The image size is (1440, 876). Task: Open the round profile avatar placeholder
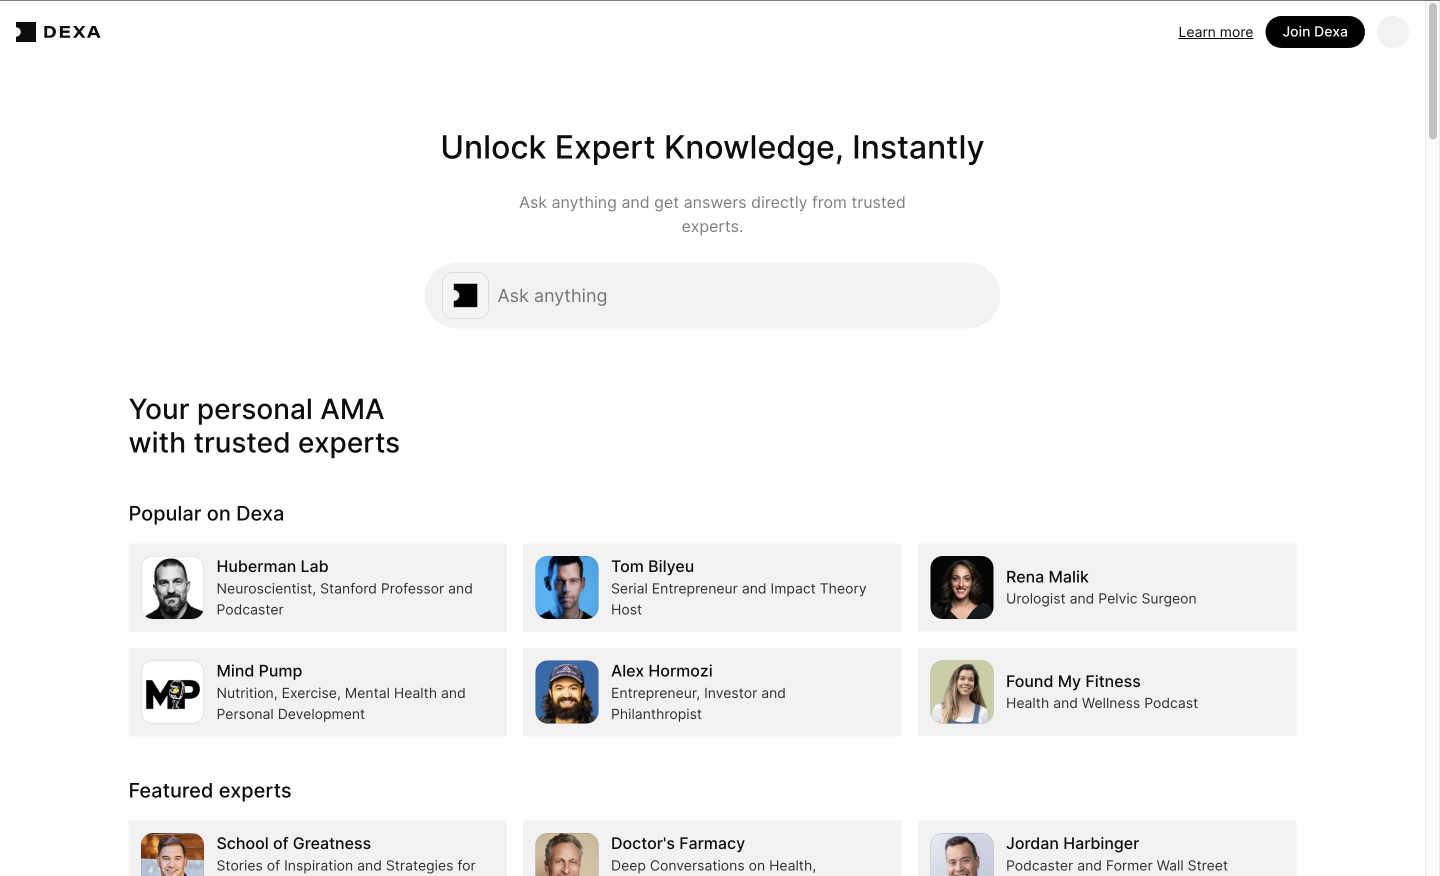(x=1393, y=32)
